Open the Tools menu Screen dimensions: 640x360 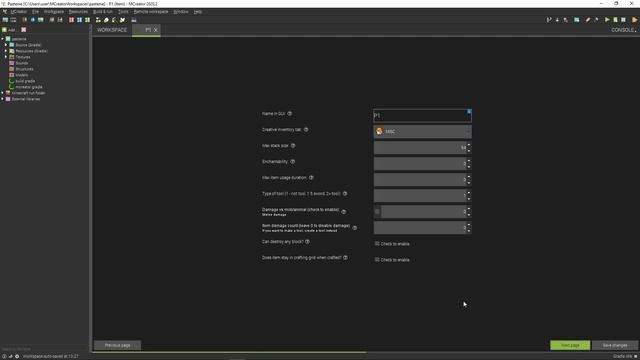tap(123, 12)
